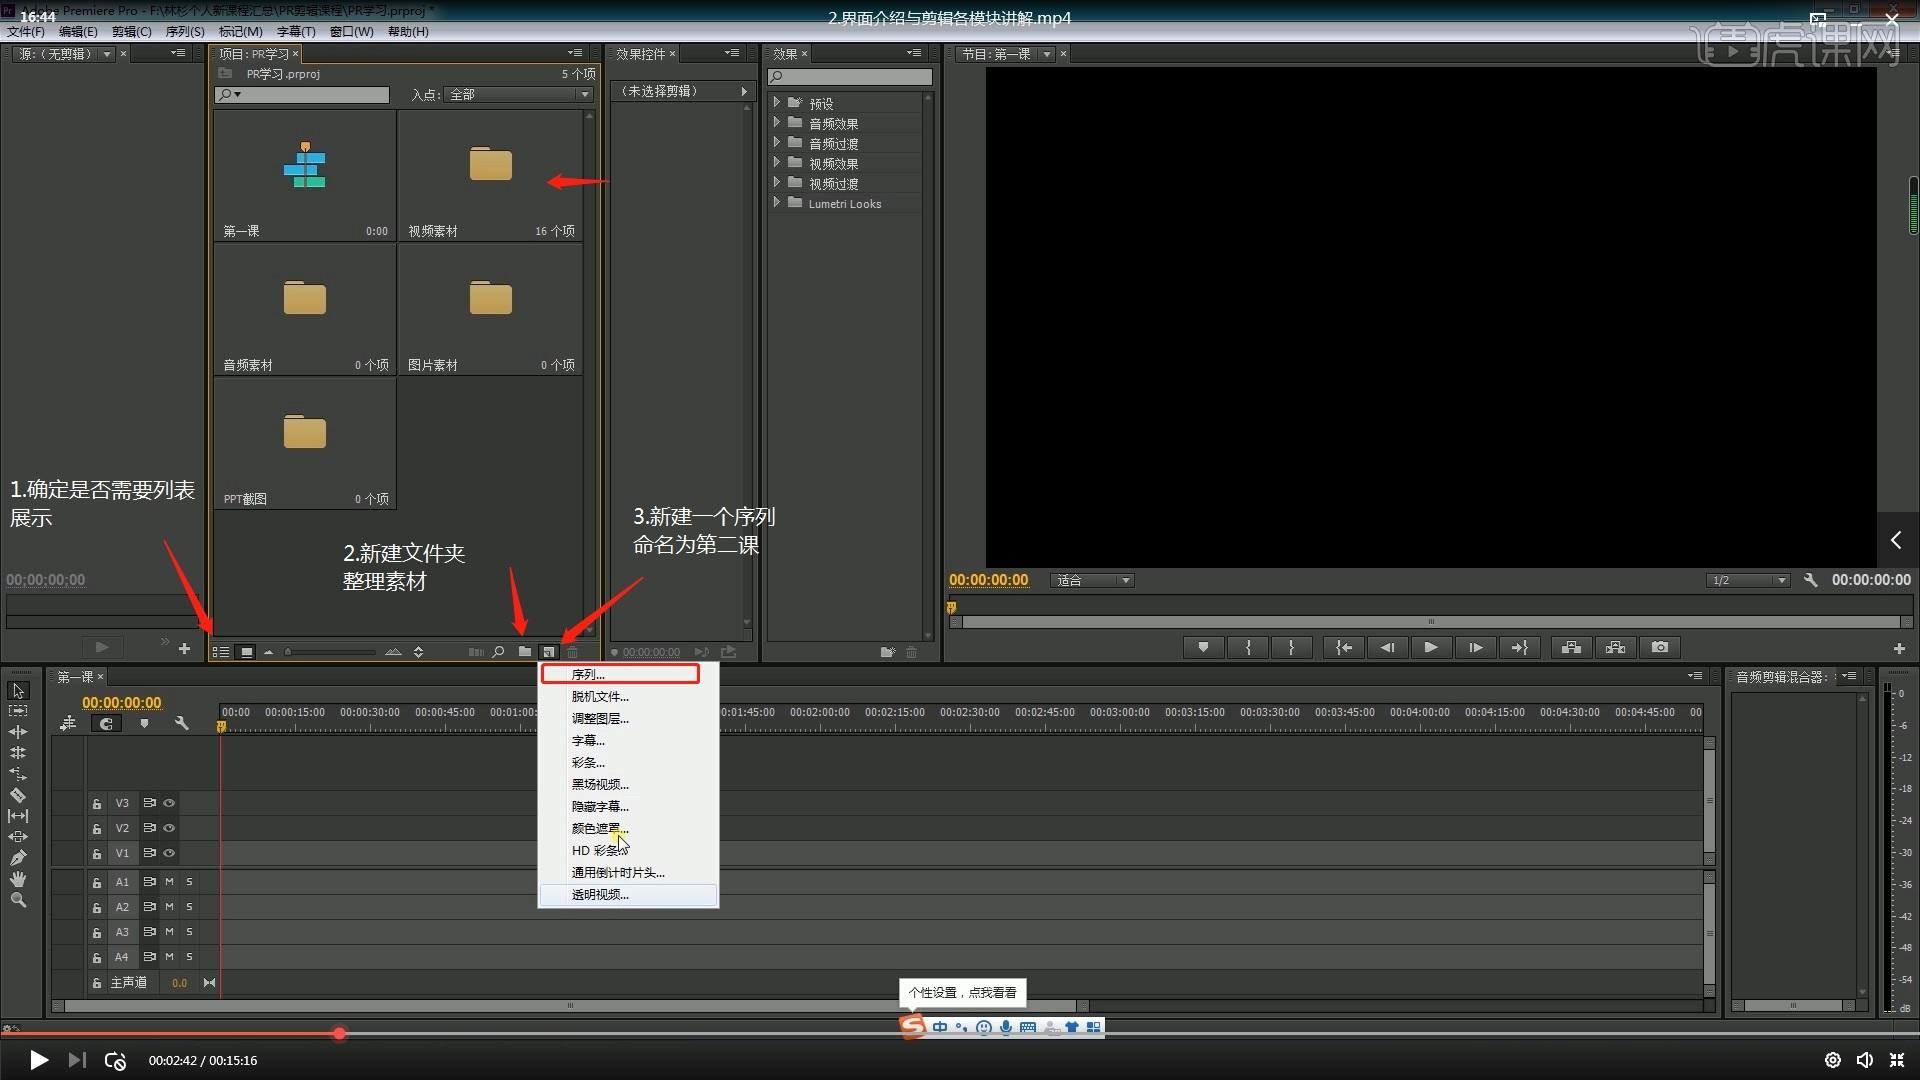Viewport: 1920px width, 1080px height.
Task: Expand the 预设 effects folder
Action: point(776,103)
